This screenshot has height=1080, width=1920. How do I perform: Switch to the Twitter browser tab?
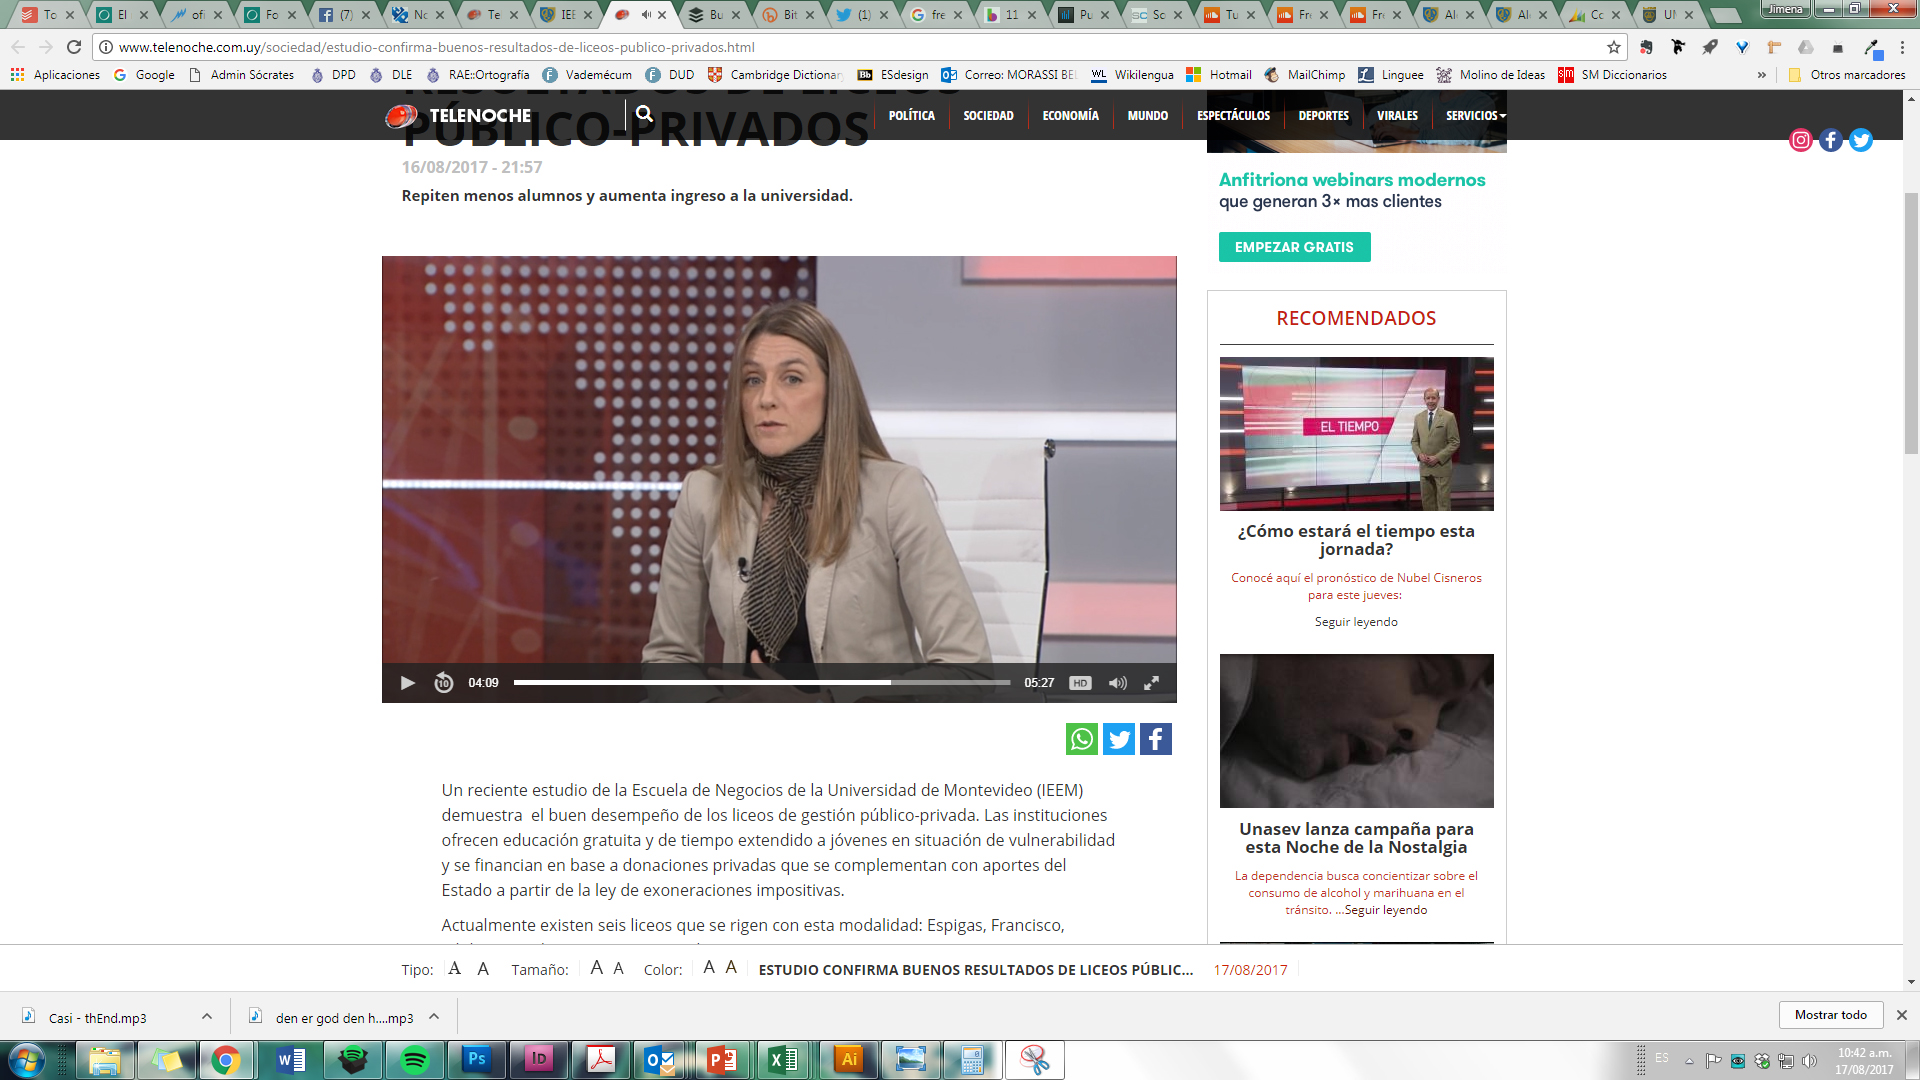point(862,15)
